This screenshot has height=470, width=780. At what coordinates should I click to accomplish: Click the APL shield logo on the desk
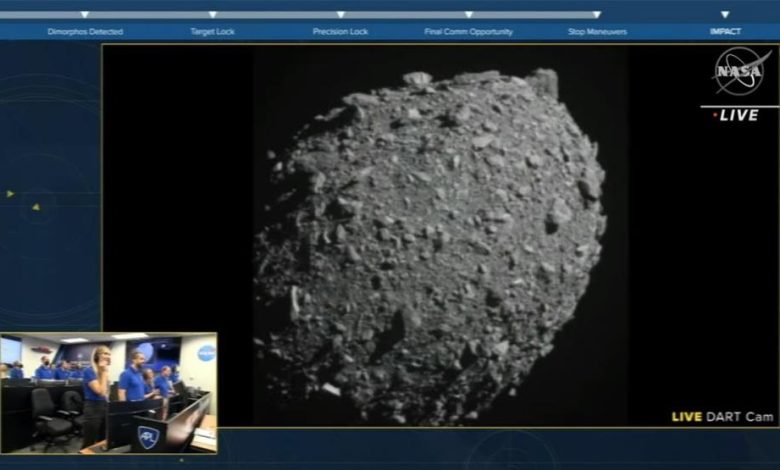[x=148, y=437]
